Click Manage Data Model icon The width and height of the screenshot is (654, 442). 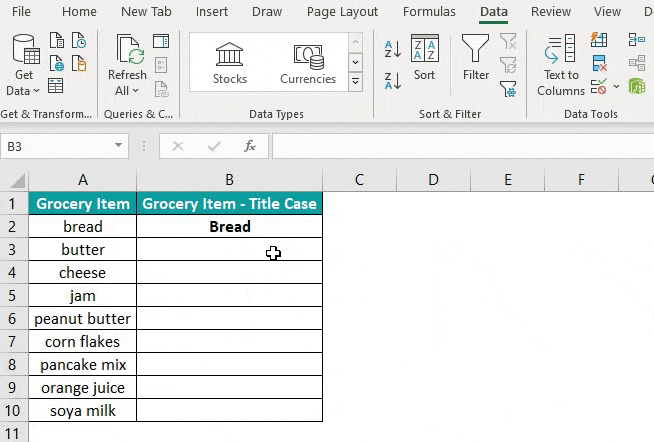[x=637, y=86]
